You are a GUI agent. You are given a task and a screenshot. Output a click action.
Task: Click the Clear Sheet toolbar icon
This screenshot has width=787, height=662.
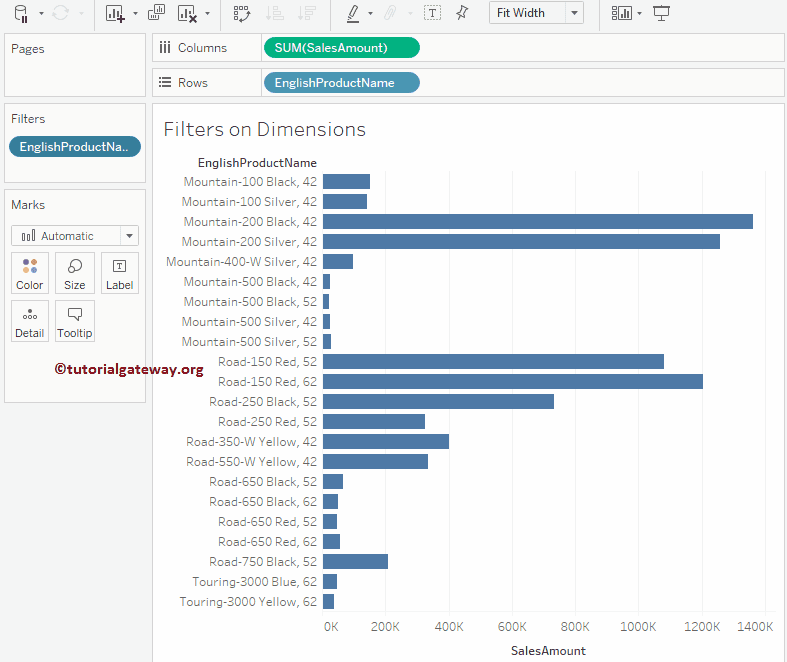tap(187, 13)
